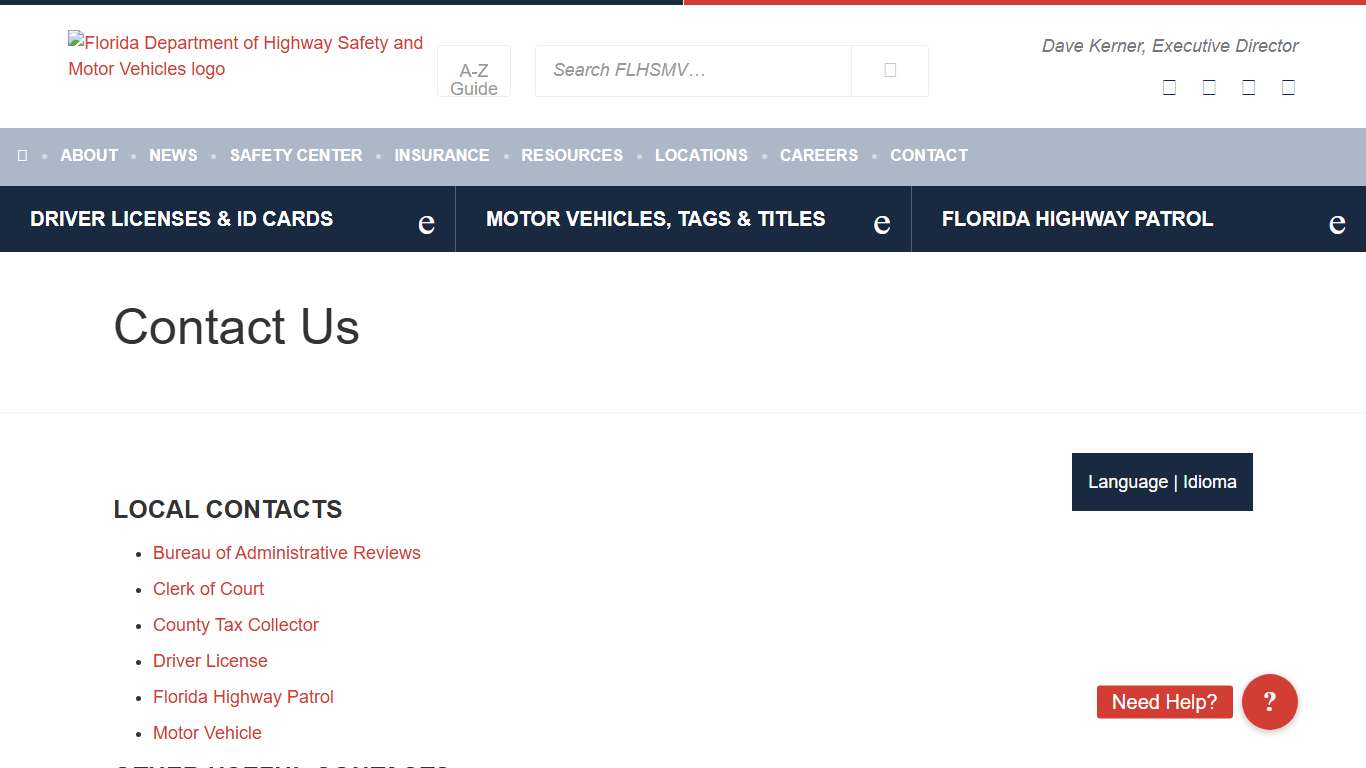Open the Bureau of Administrative Reviews link
Viewport: 1366px width, 768px height.
(x=287, y=552)
